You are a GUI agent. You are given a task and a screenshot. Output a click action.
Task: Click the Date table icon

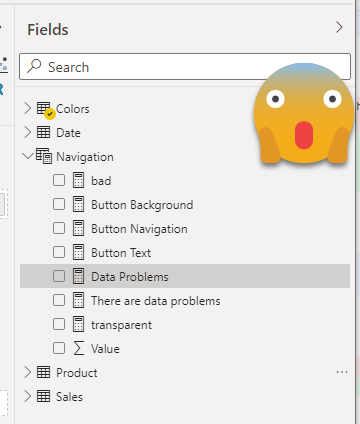43,132
